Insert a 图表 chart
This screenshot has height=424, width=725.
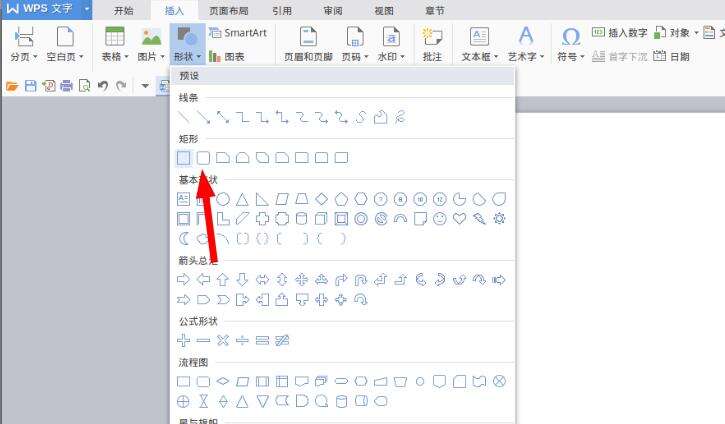[227, 57]
